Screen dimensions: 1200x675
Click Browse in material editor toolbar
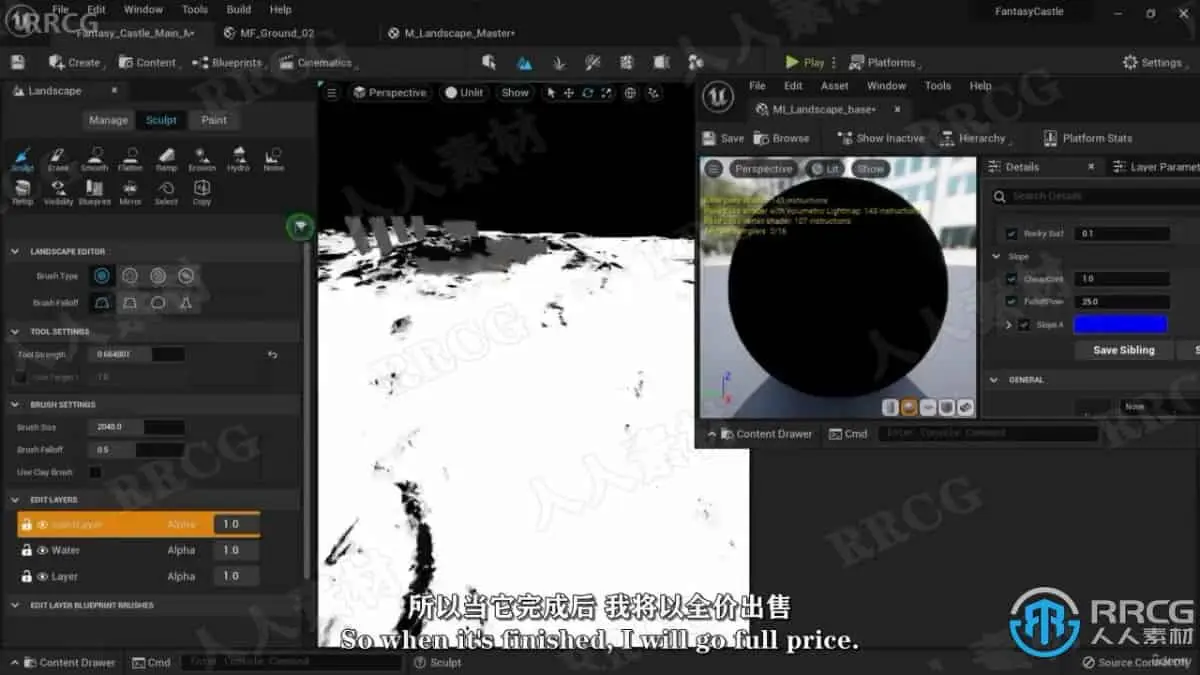pyautogui.click(x=782, y=138)
